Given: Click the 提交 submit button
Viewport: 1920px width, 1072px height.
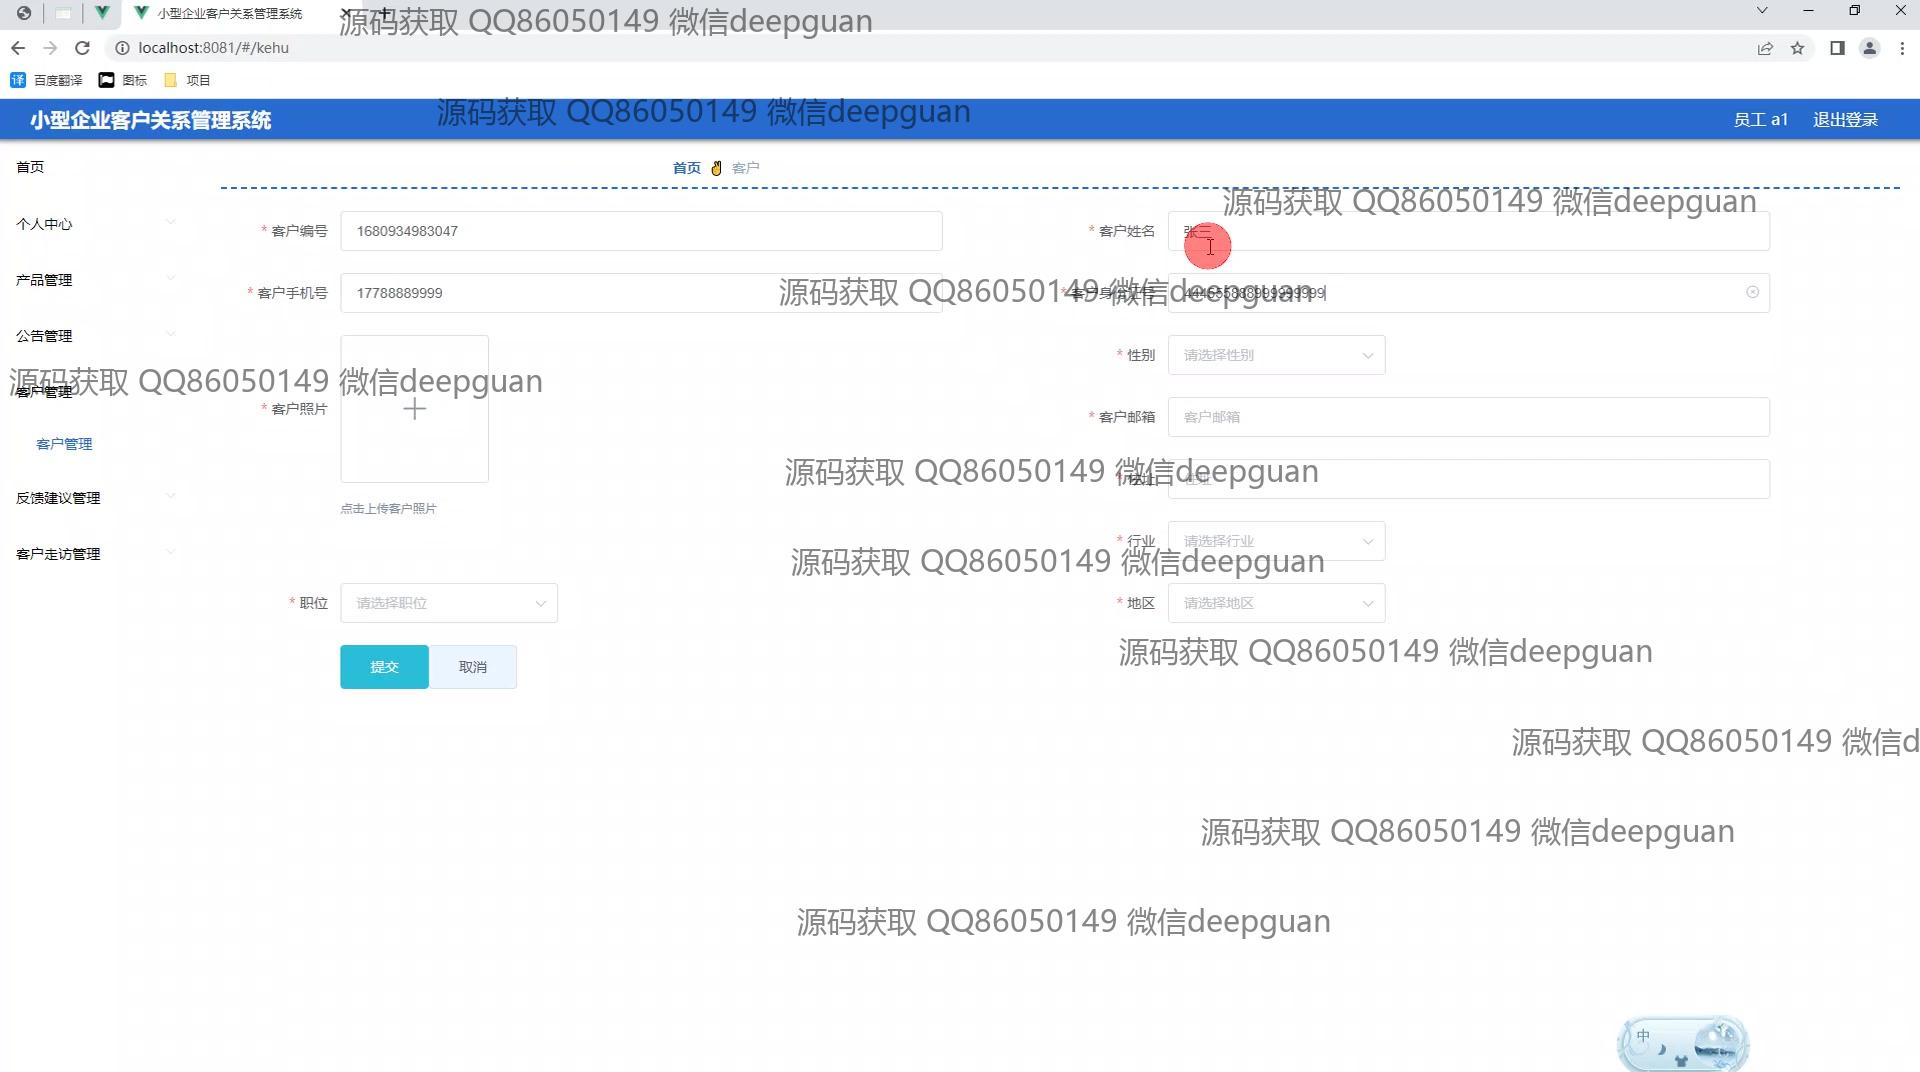Looking at the screenshot, I should coord(384,667).
